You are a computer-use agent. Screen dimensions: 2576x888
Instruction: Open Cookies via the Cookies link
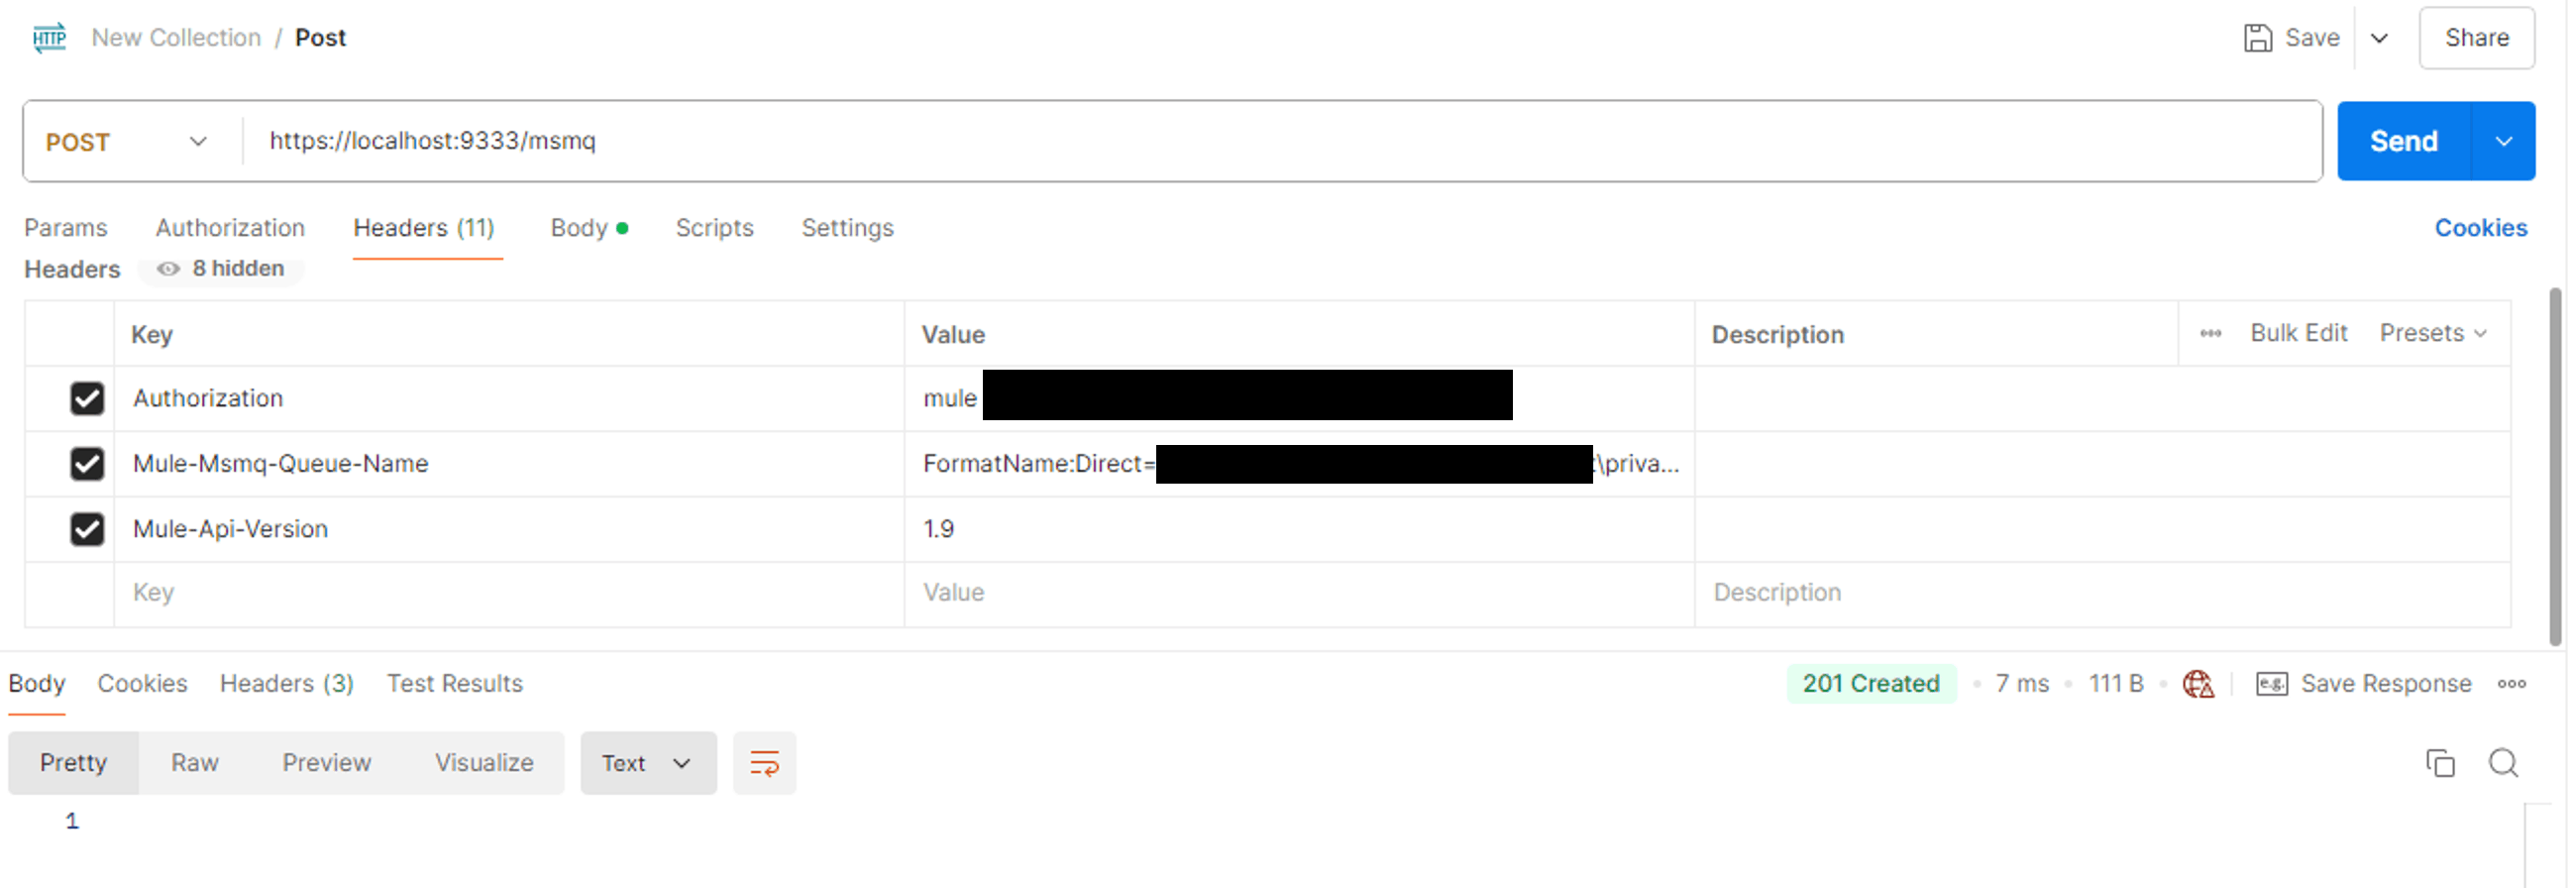point(2481,227)
